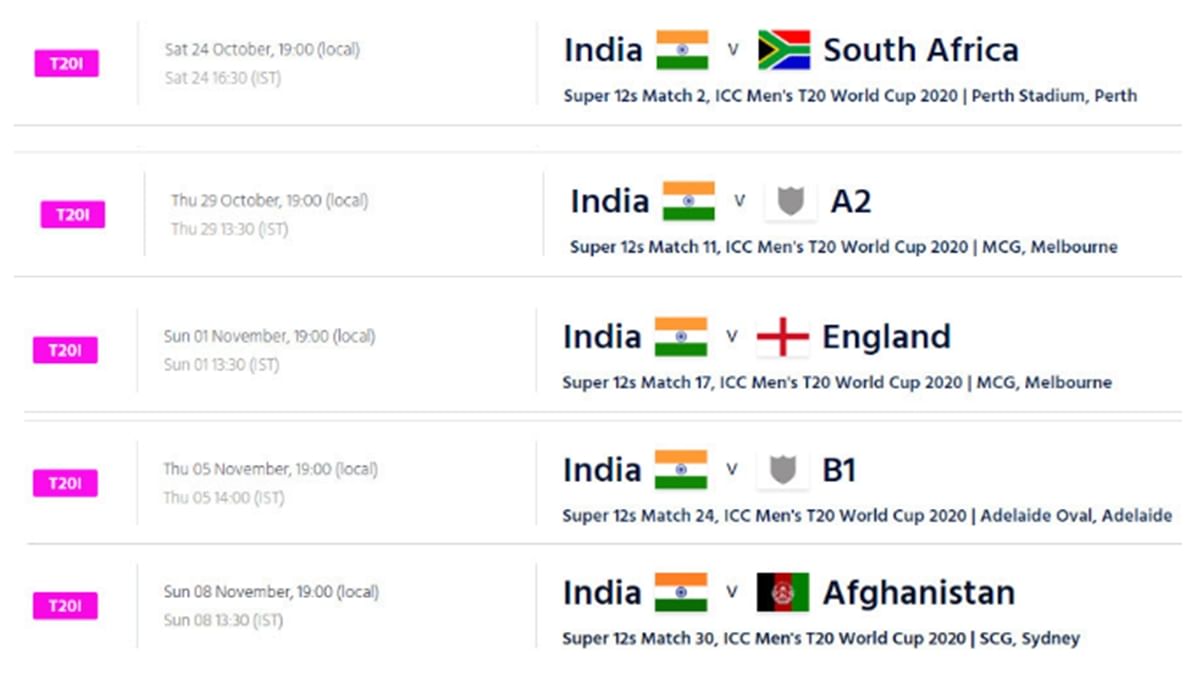1200x698 pixels.
Task: Click the England flag icon
Action: 782,337
